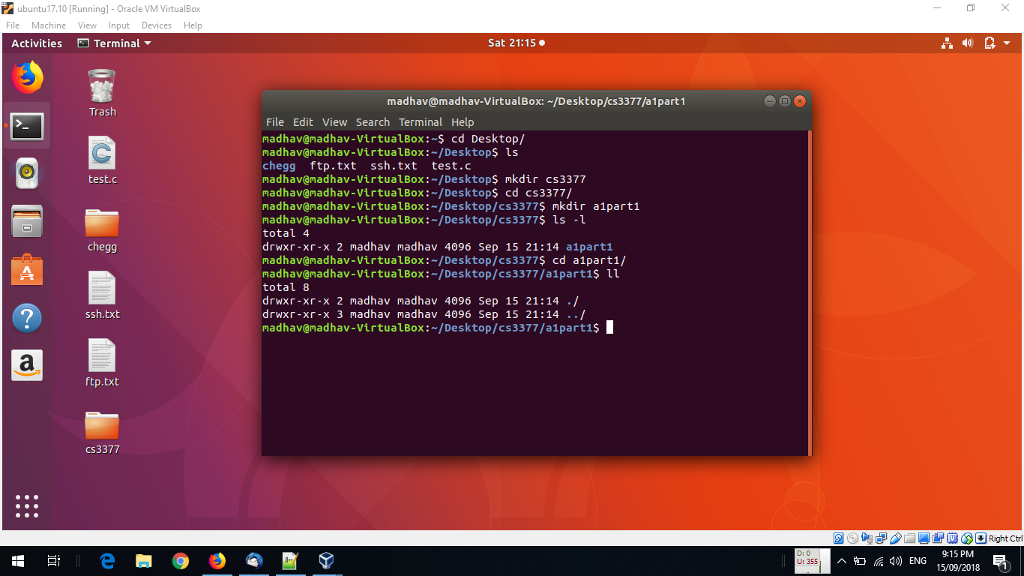Click network meter widget D: 0 U: 355
Image resolution: width=1024 pixels, height=576 pixels.
(x=811, y=561)
